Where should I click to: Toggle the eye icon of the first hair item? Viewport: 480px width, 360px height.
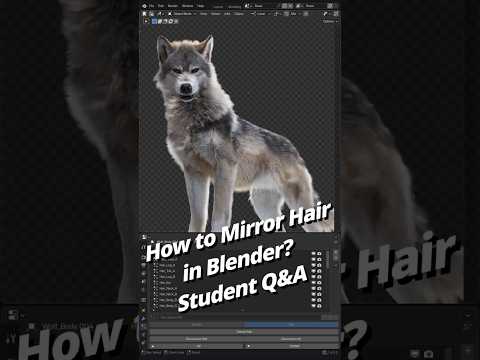click(x=314, y=254)
